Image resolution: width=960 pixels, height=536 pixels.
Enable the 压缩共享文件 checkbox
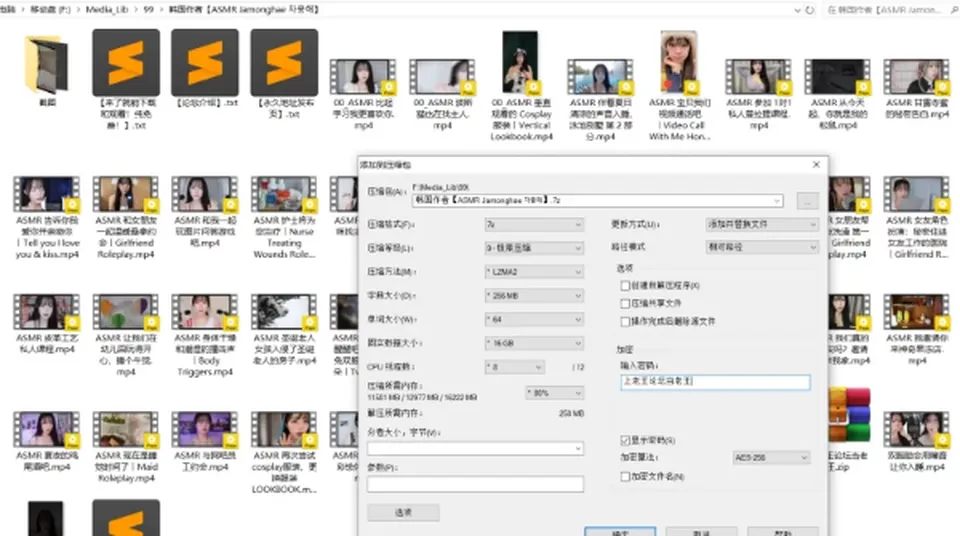click(x=625, y=303)
